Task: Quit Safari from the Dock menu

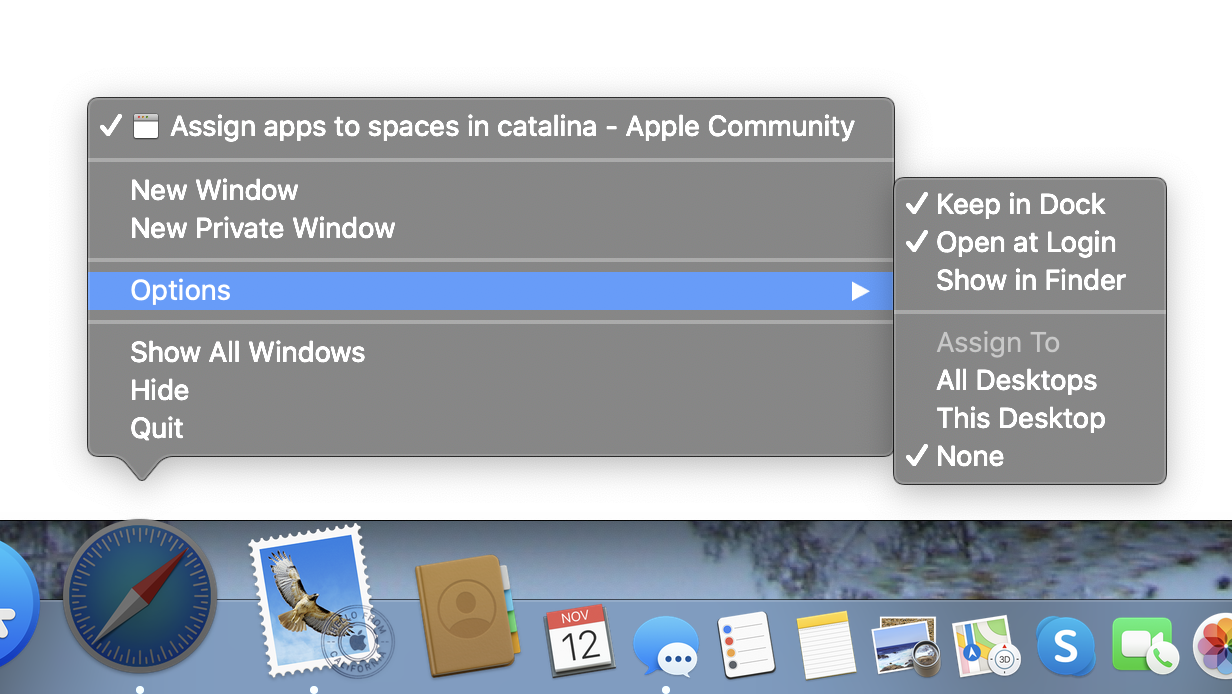Action: point(491,428)
